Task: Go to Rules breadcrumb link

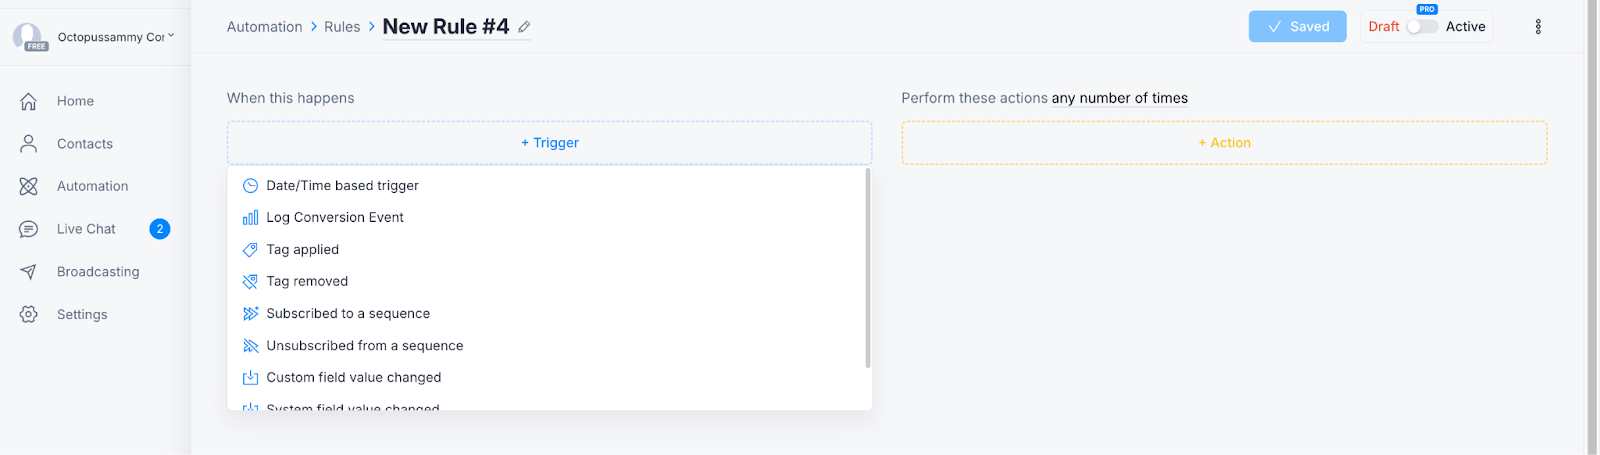Action: click(342, 27)
